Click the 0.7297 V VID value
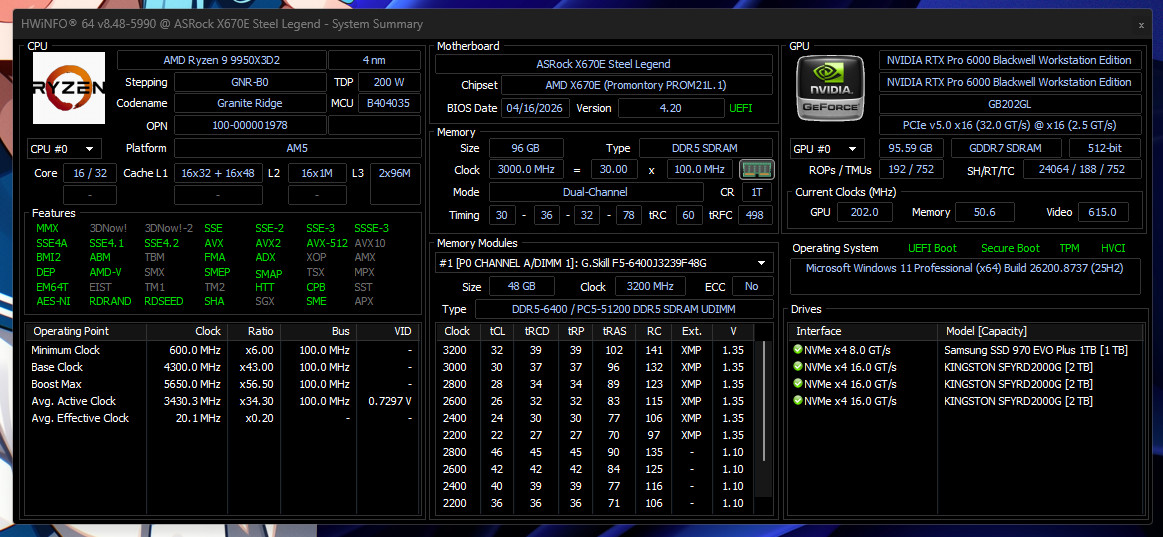The width and height of the screenshot is (1163, 537). (x=389, y=401)
